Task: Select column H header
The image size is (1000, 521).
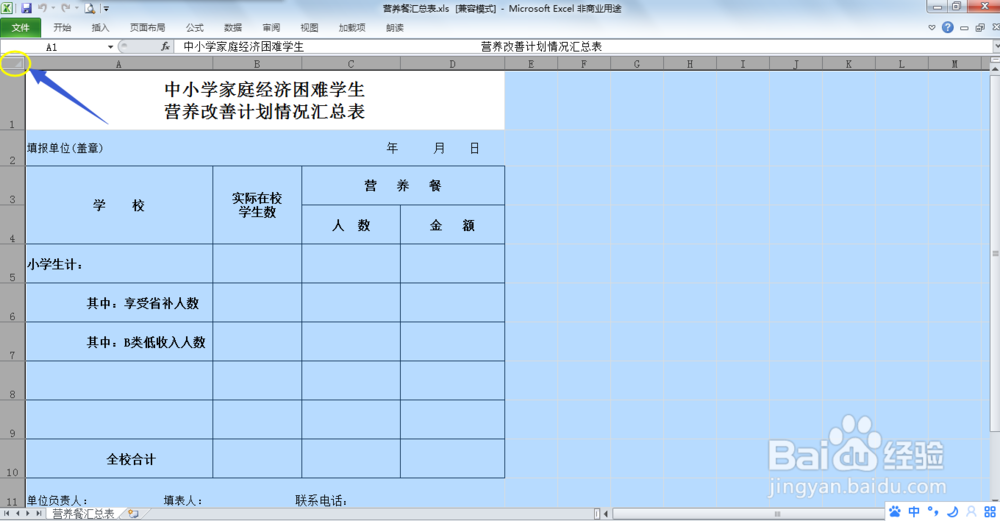Action: (x=690, y=64)
